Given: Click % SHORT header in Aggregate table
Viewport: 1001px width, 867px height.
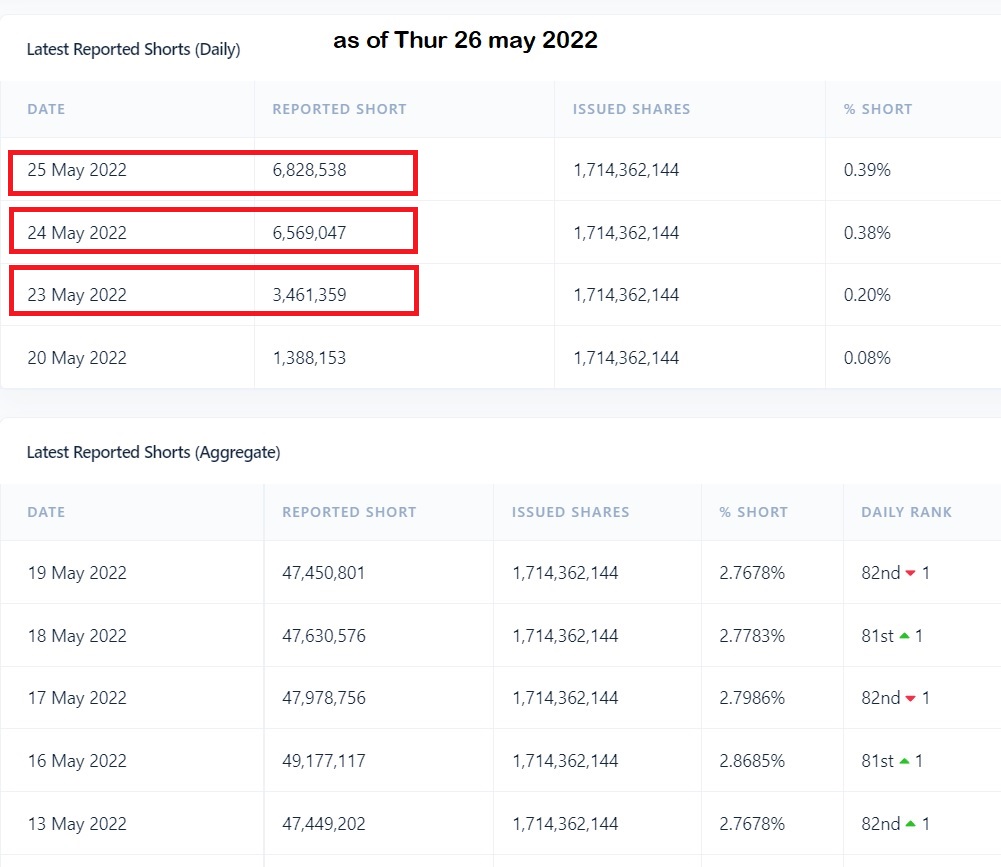Looking at the screenshot, I should click(753, 512).
